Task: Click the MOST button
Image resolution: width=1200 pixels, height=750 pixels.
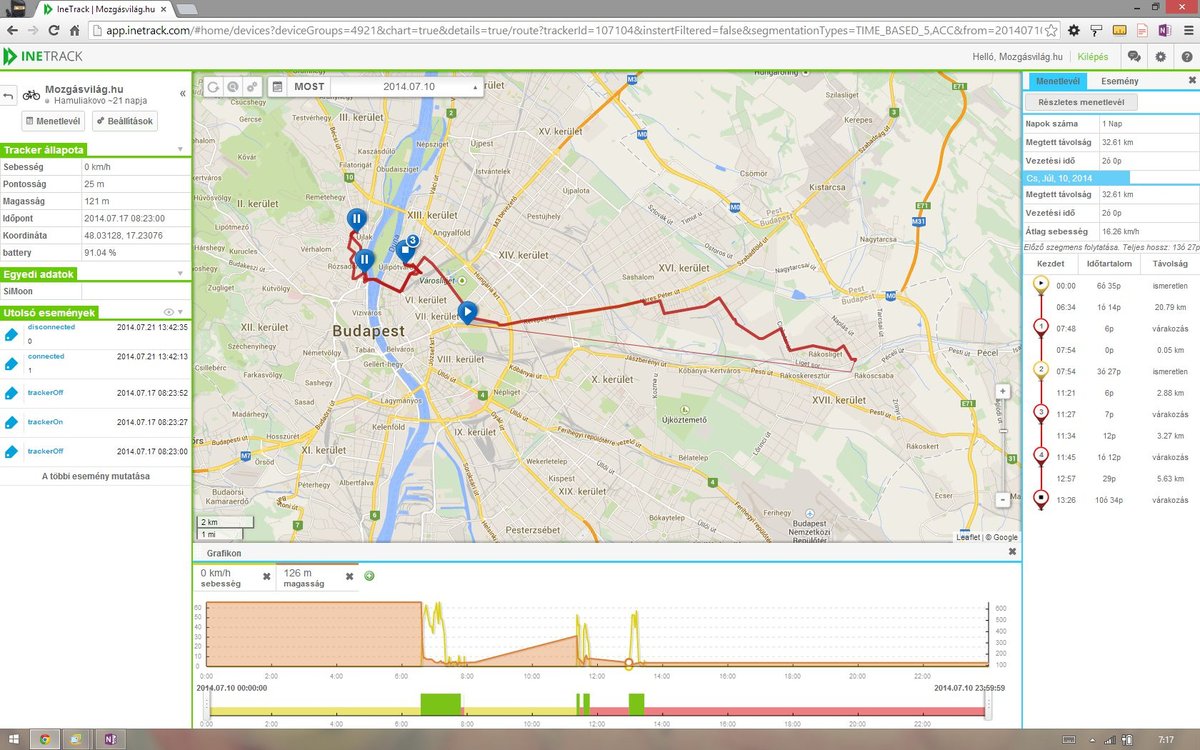Action: point(309,87)
